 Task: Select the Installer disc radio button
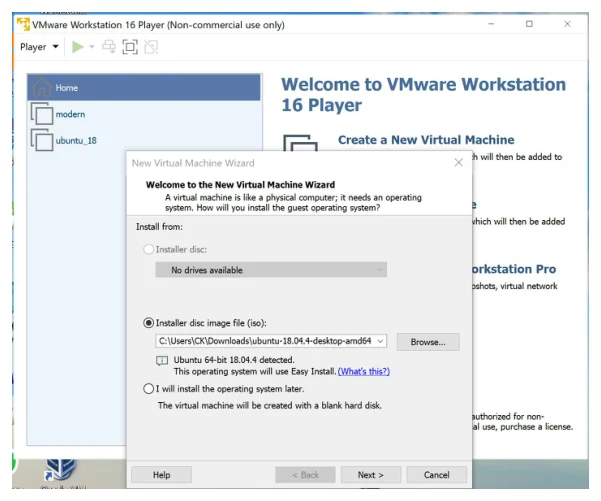[148, 250]
